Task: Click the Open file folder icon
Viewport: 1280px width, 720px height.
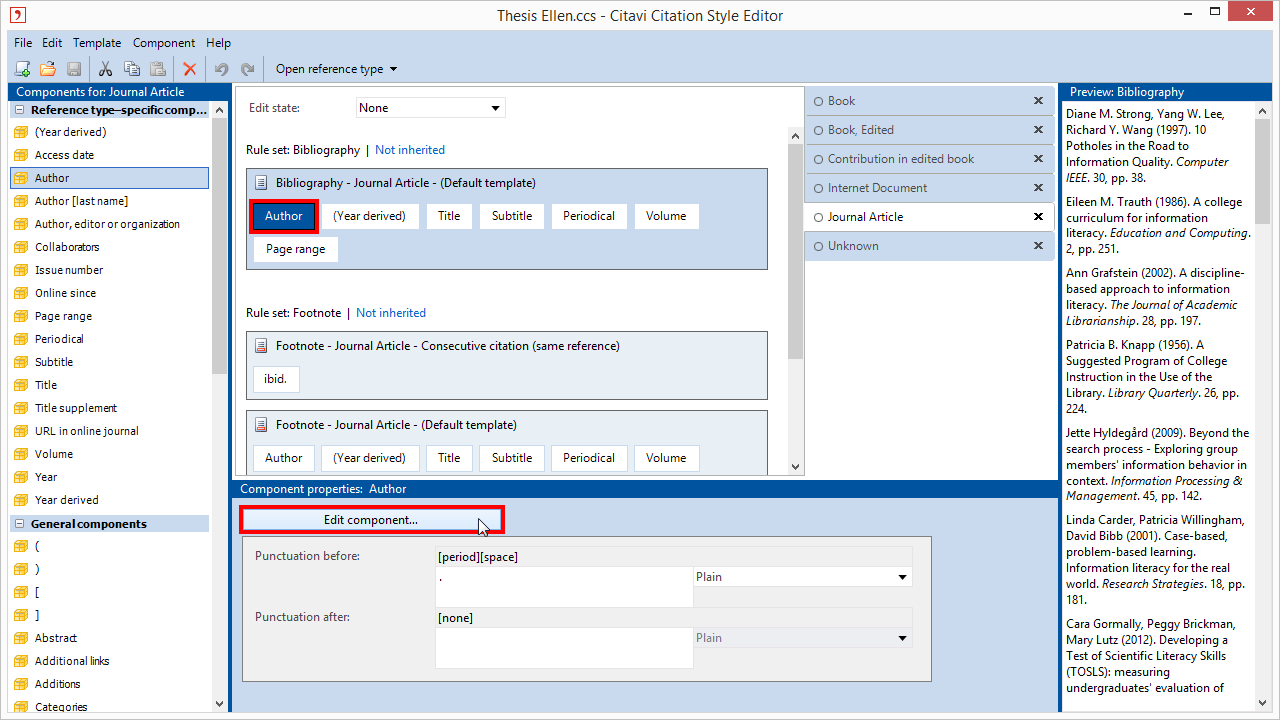Action: (x=47, y=69)
